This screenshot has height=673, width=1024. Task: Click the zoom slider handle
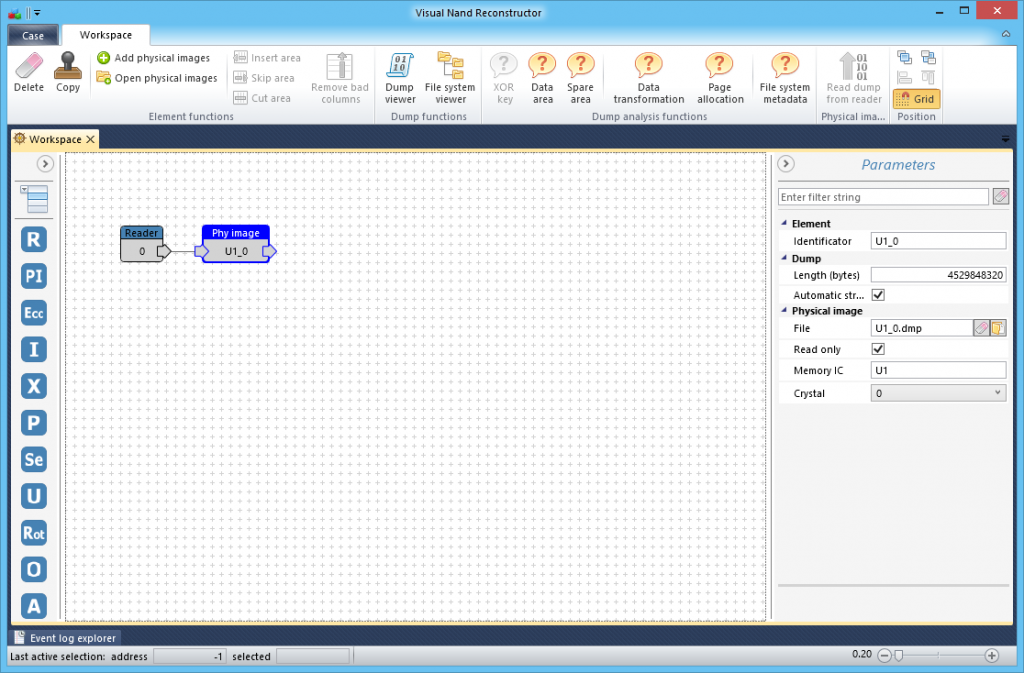point(899,655)
